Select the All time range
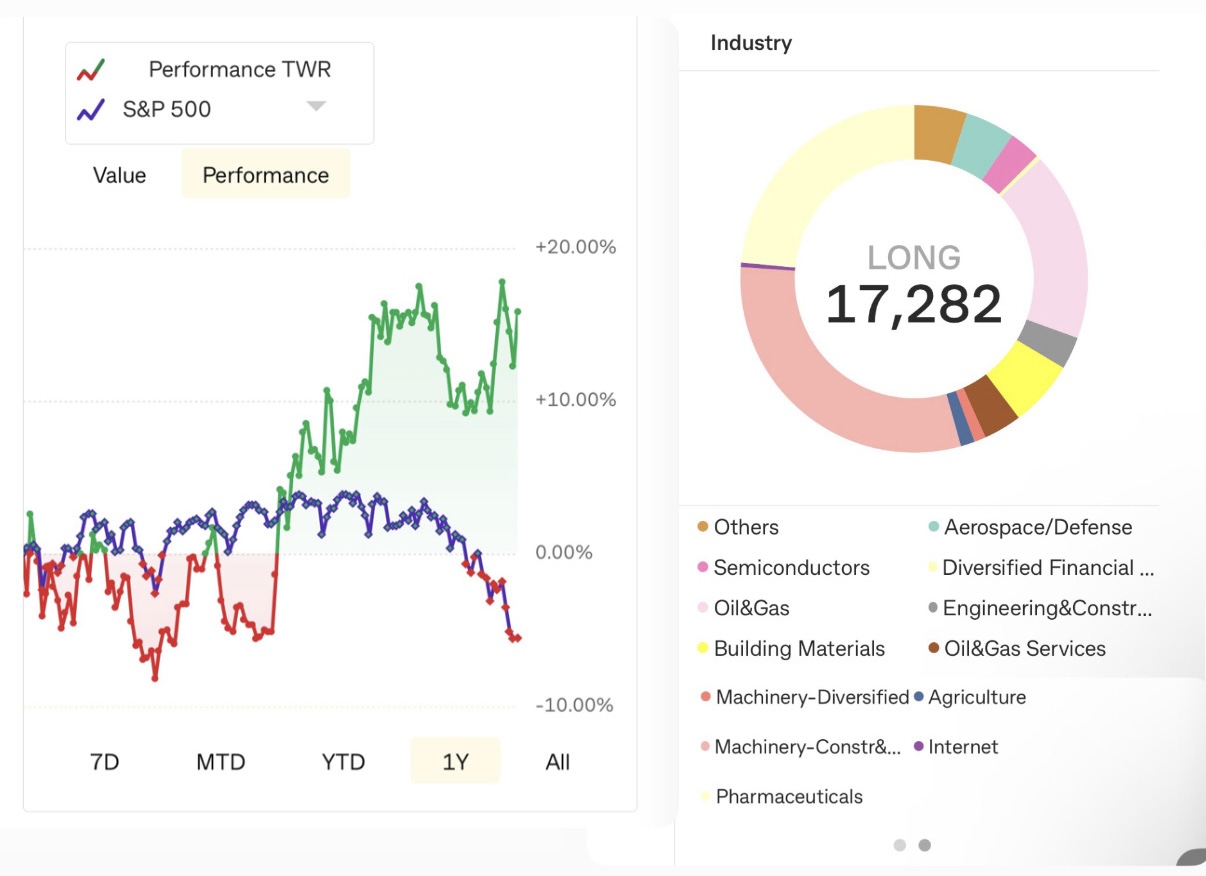 pyautogui.click(x=557, y=762)
